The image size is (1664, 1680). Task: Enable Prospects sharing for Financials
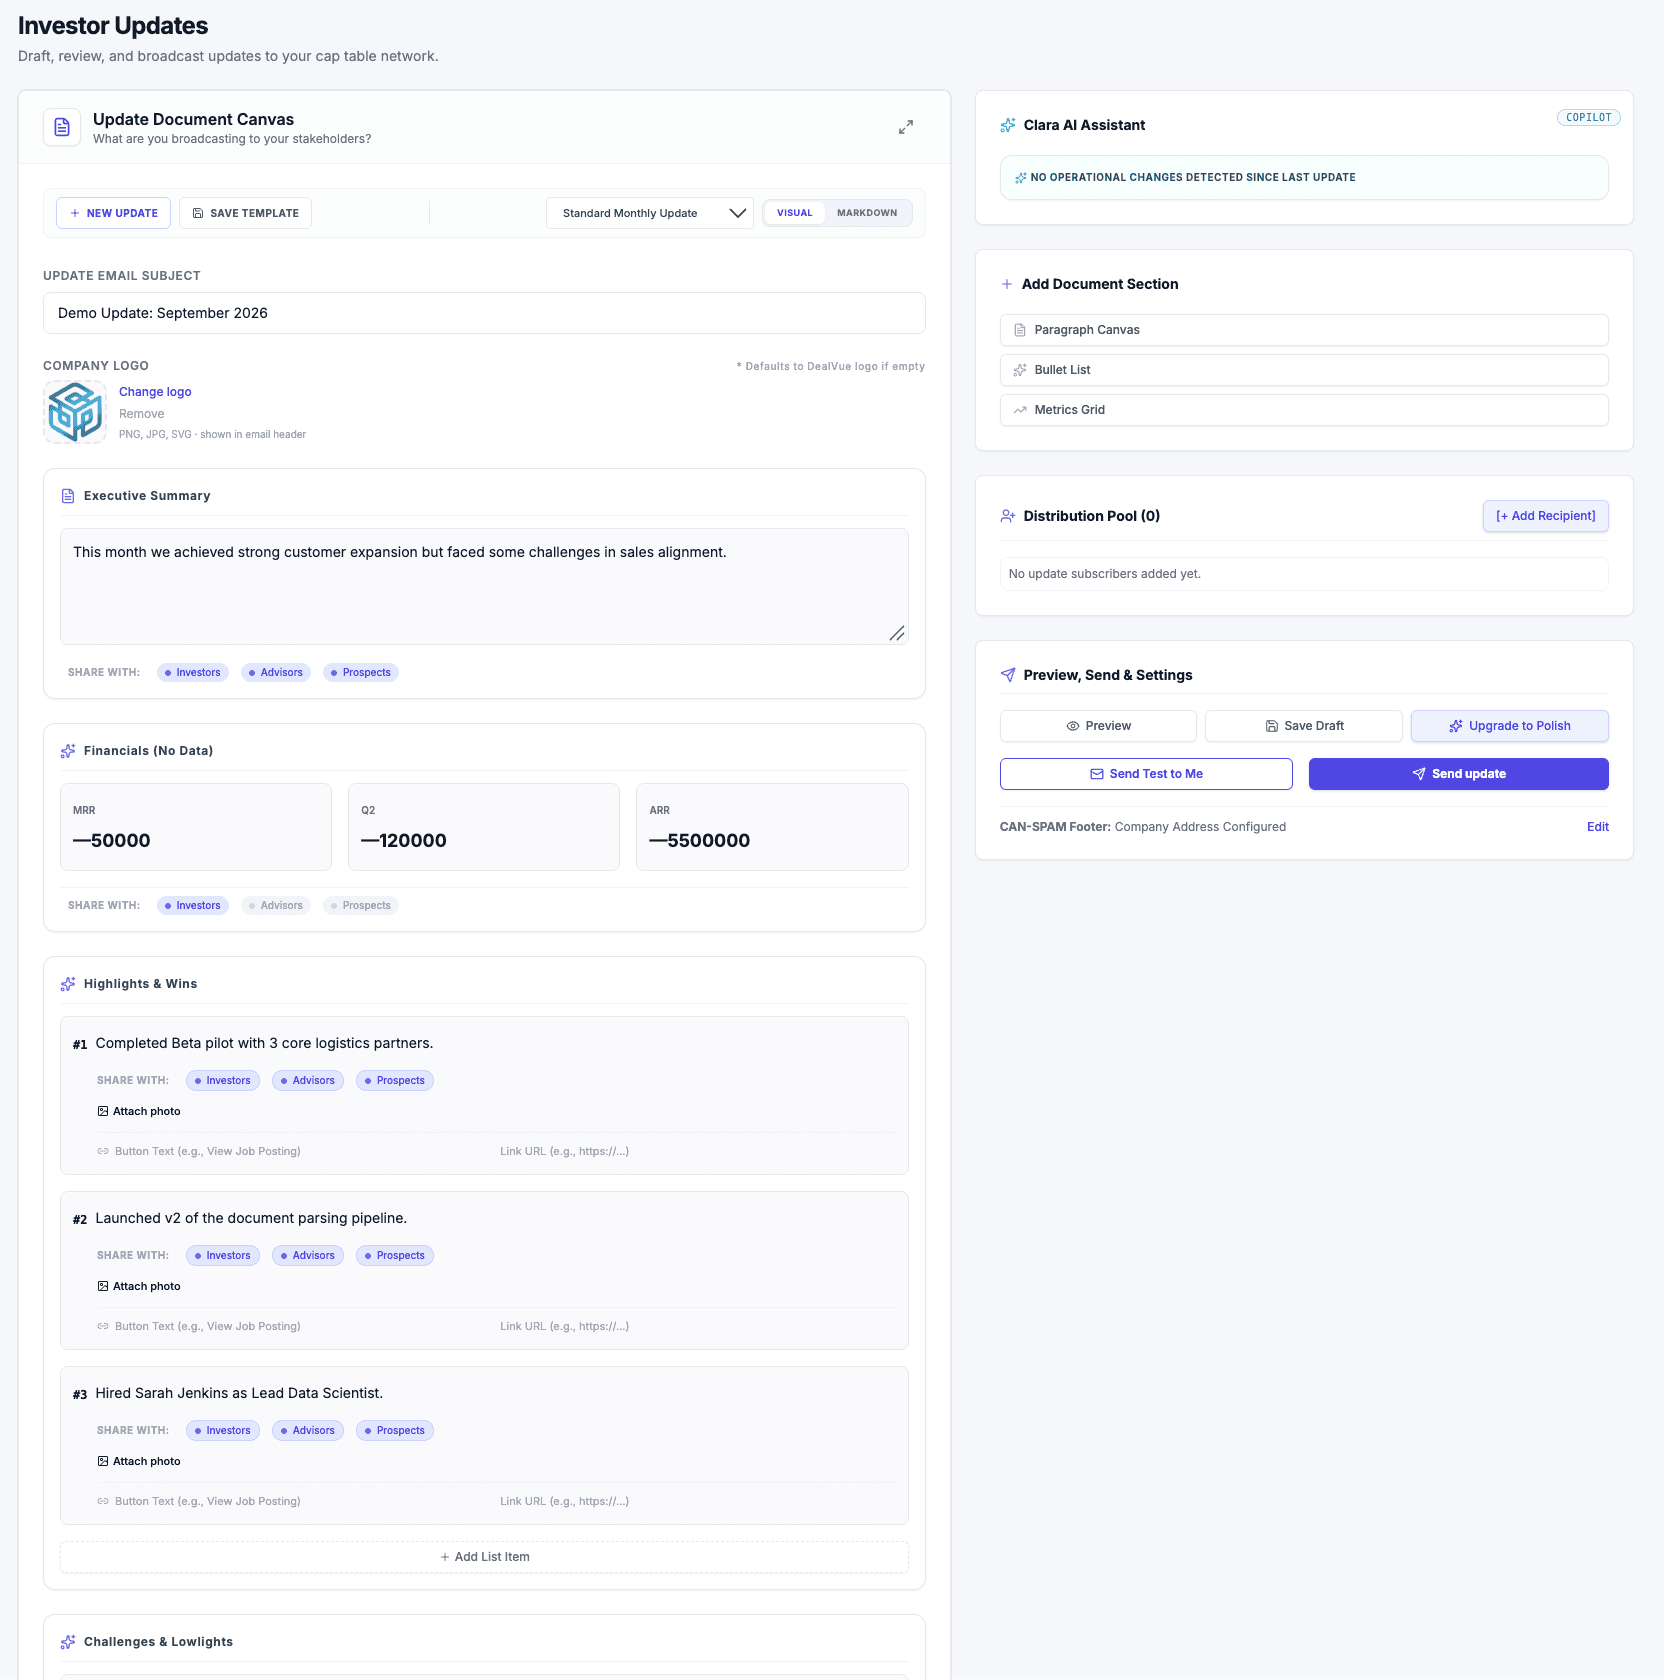[x=361, y=906]
